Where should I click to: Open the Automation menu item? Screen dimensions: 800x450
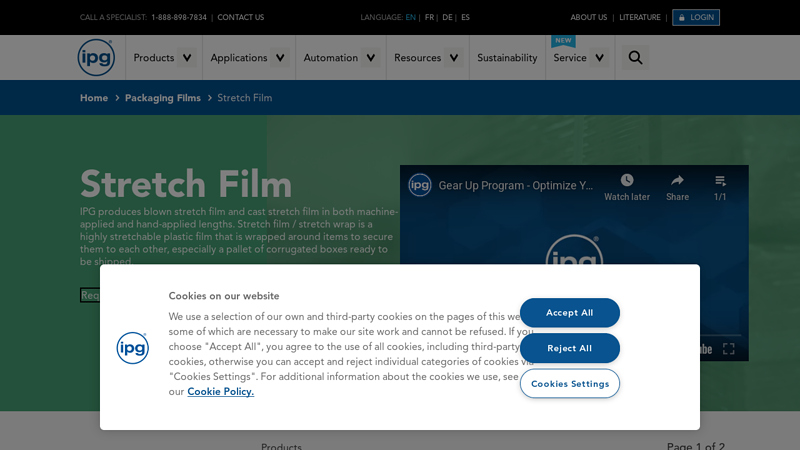(331, 58)
